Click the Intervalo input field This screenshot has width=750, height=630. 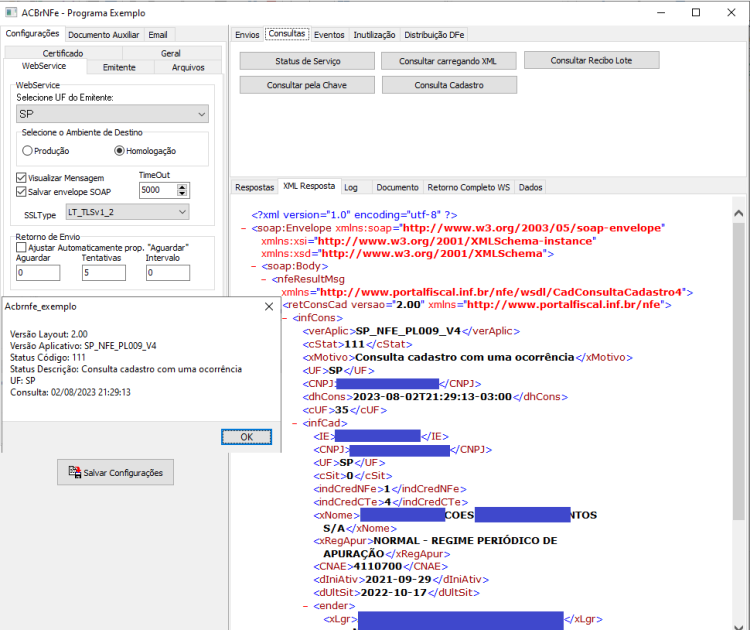[168, 273]
